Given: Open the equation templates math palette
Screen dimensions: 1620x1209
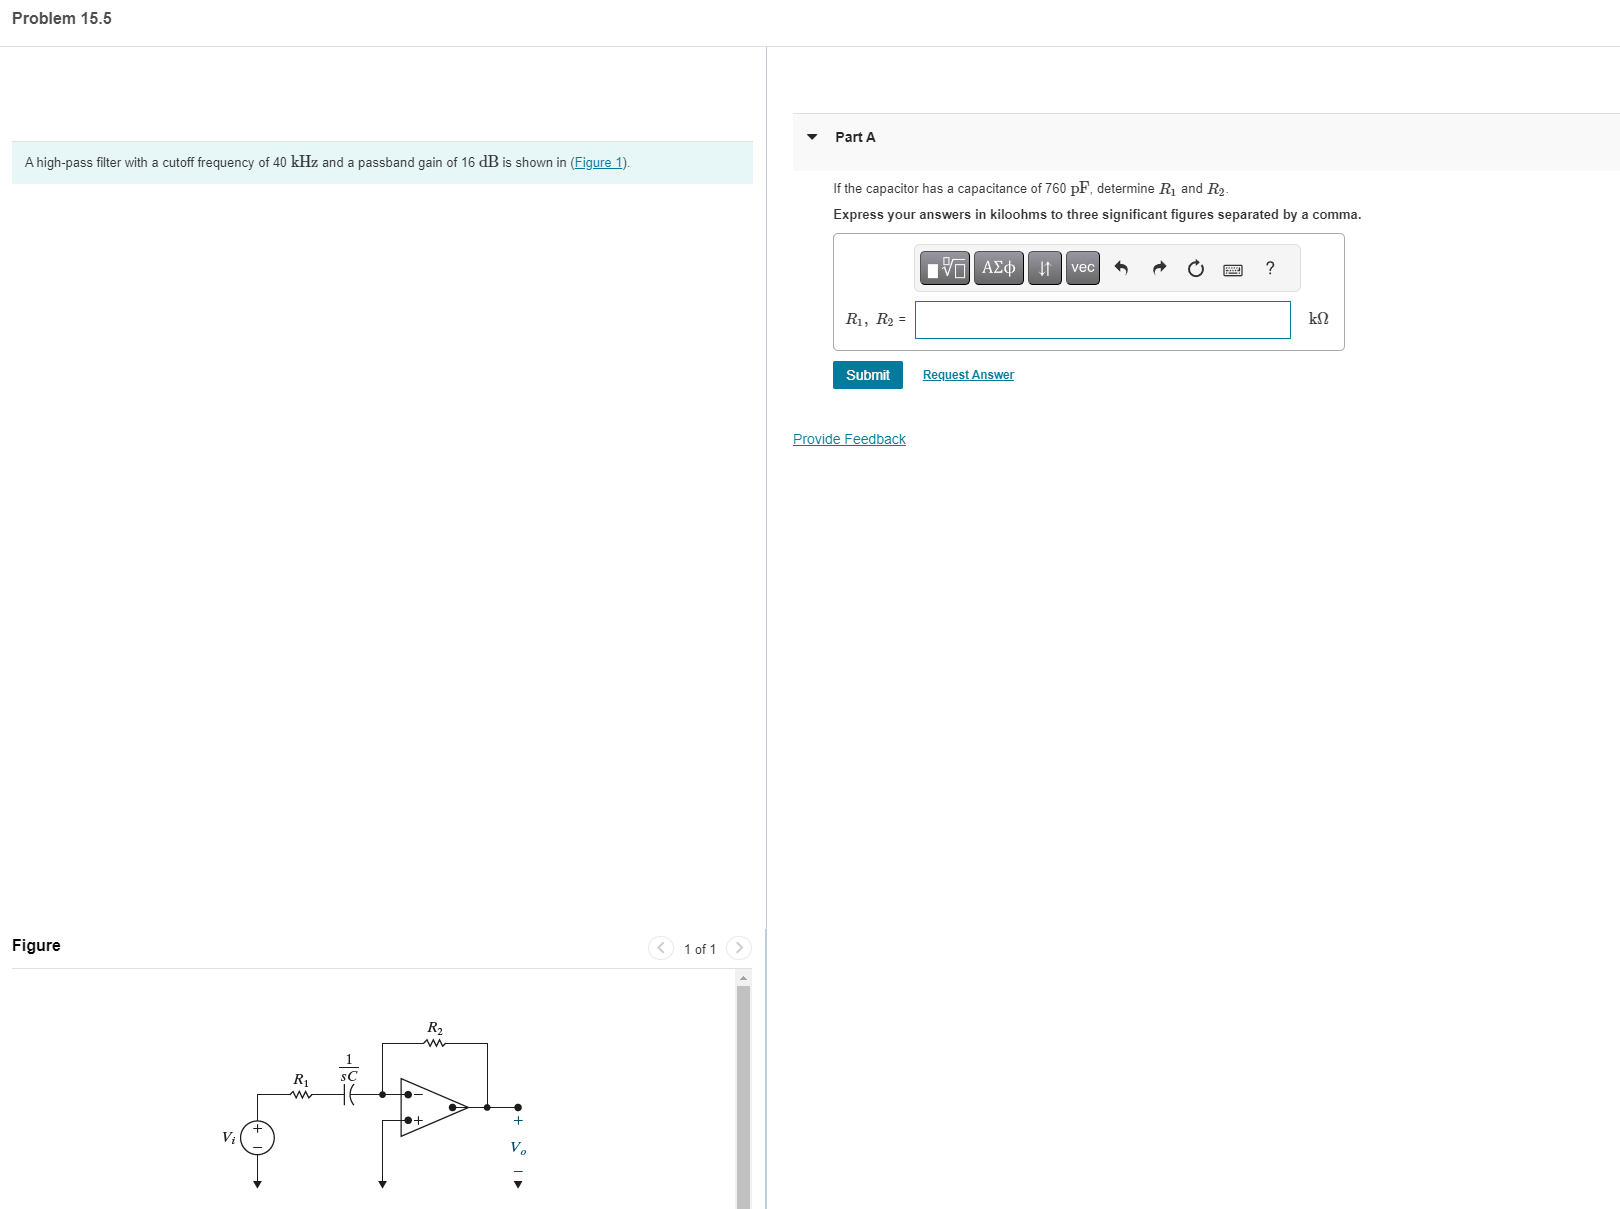Looking at the screenshot, I should point(944,267).
